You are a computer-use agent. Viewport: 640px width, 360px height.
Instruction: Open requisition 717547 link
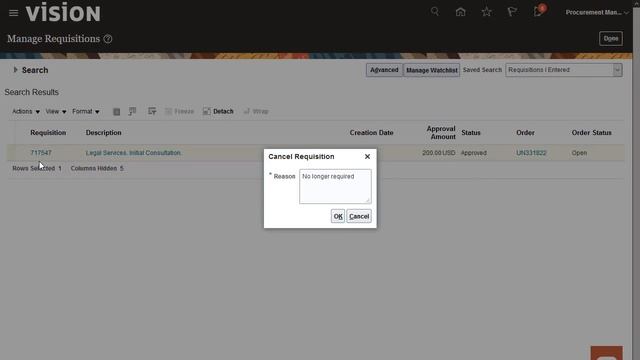click(x=41, y=153)
